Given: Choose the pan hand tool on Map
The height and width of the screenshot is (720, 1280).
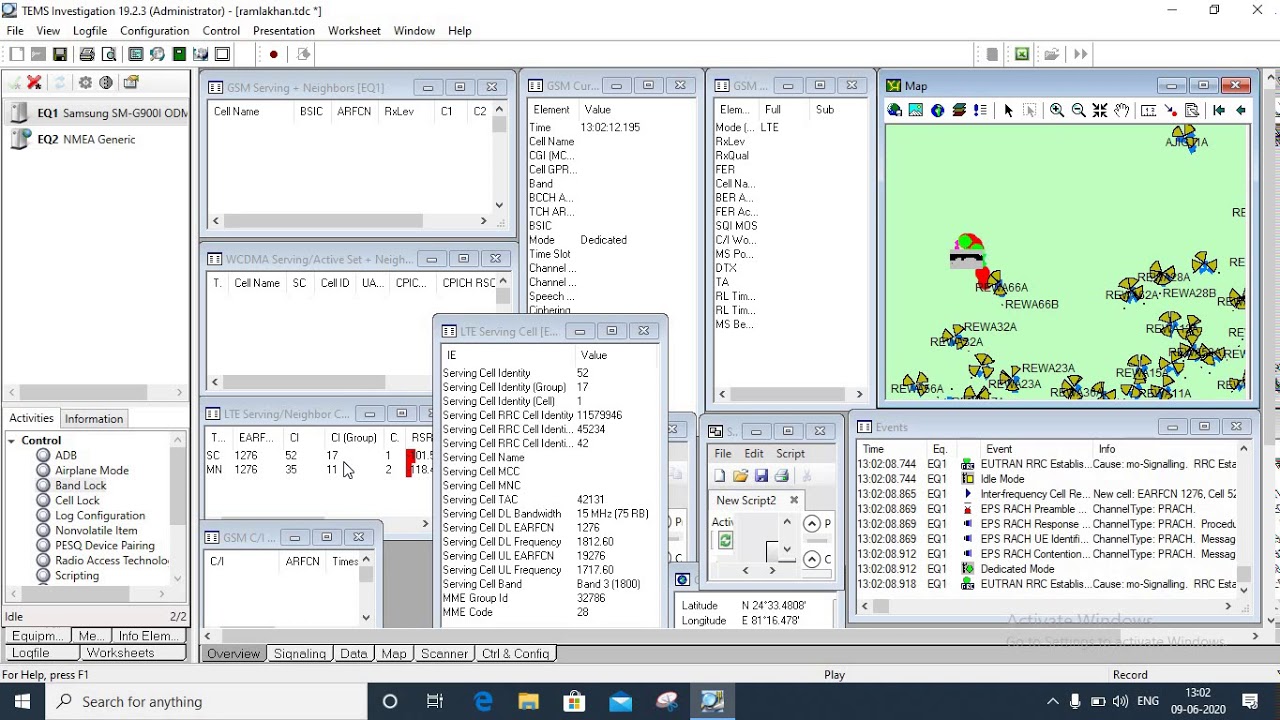Looking at the screenshot, I should point(1122,111).
